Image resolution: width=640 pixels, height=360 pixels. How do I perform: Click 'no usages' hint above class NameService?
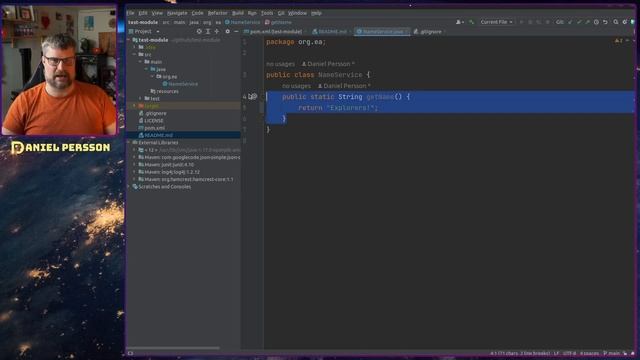pos(280,64)
